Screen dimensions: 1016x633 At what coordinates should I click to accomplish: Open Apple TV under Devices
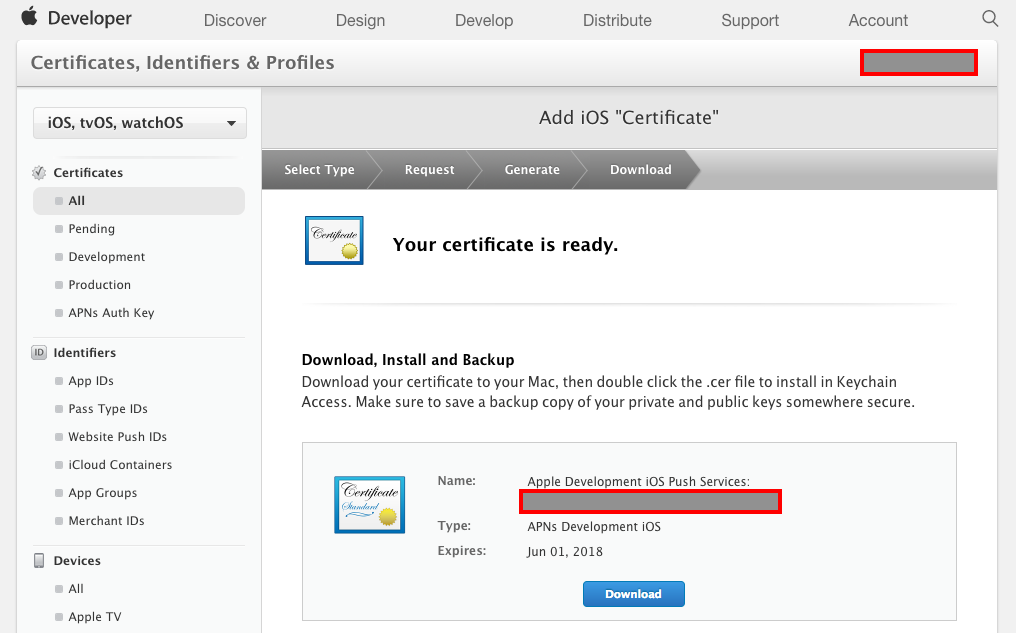point(95,617)
